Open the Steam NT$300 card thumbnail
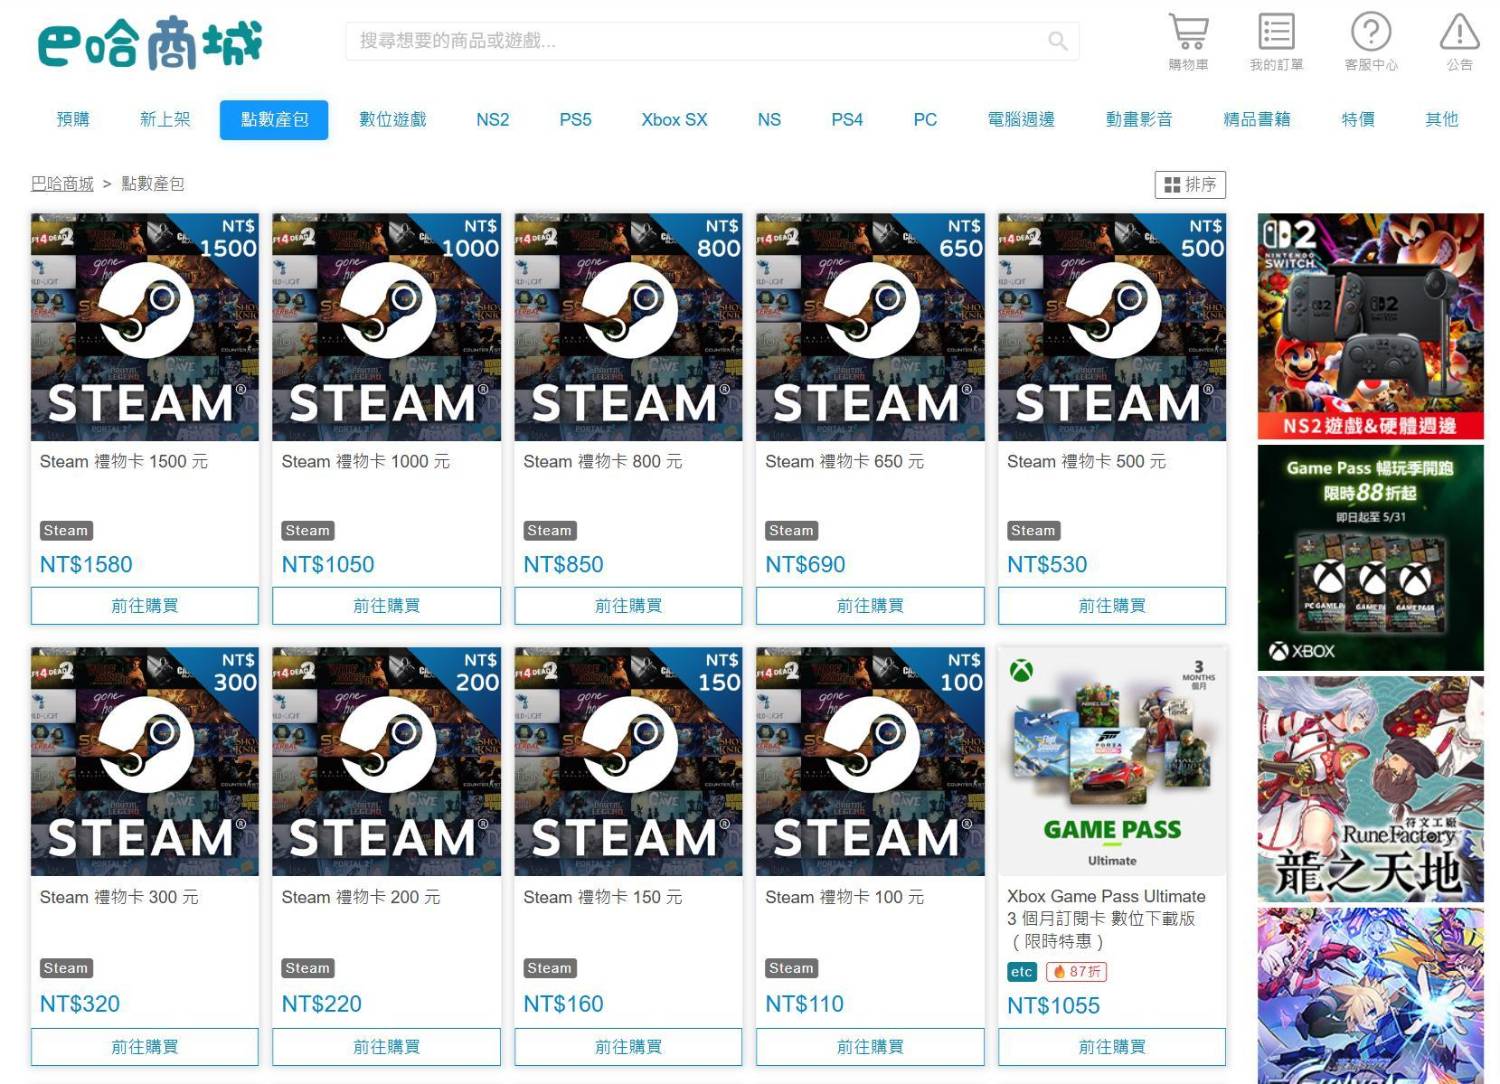 (x=145, y=762)
